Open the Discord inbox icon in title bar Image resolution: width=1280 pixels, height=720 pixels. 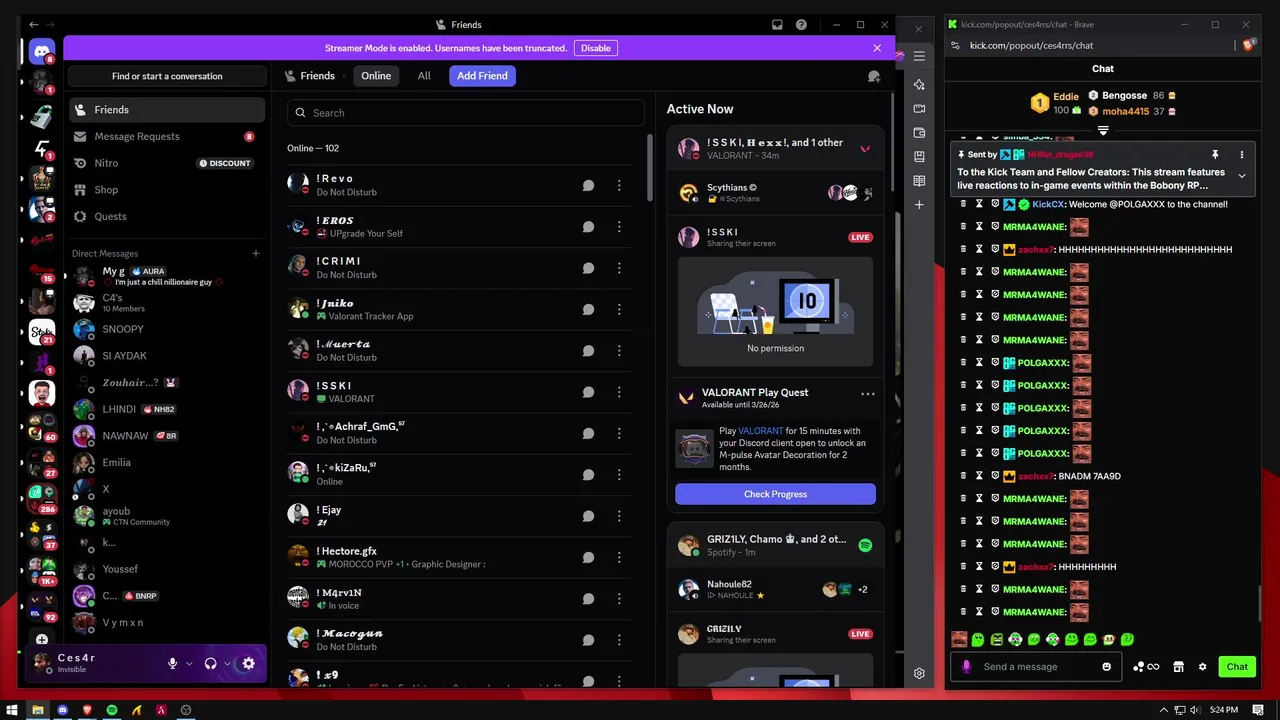click(x=777, y=25)
